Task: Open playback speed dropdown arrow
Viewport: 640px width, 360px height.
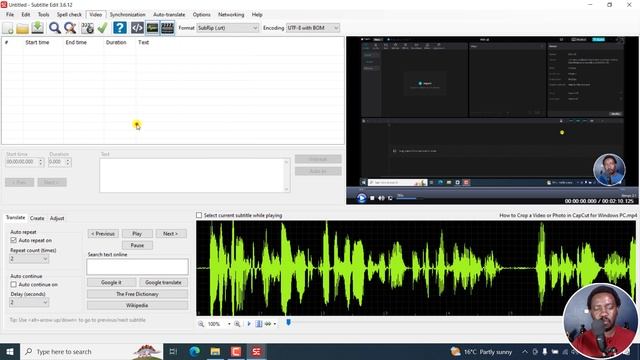Action: (x=275, y=324)
